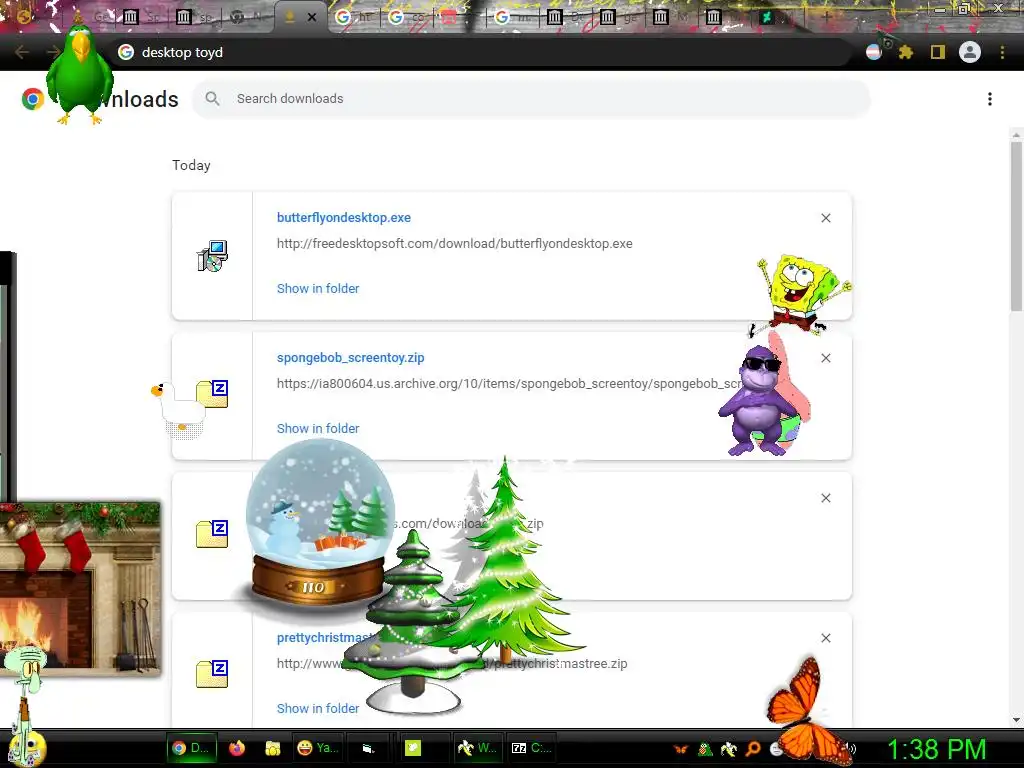Switch to the 7z C:... taskbar button
Viewport: 1024px width, 768px height.
click(531, 748)
